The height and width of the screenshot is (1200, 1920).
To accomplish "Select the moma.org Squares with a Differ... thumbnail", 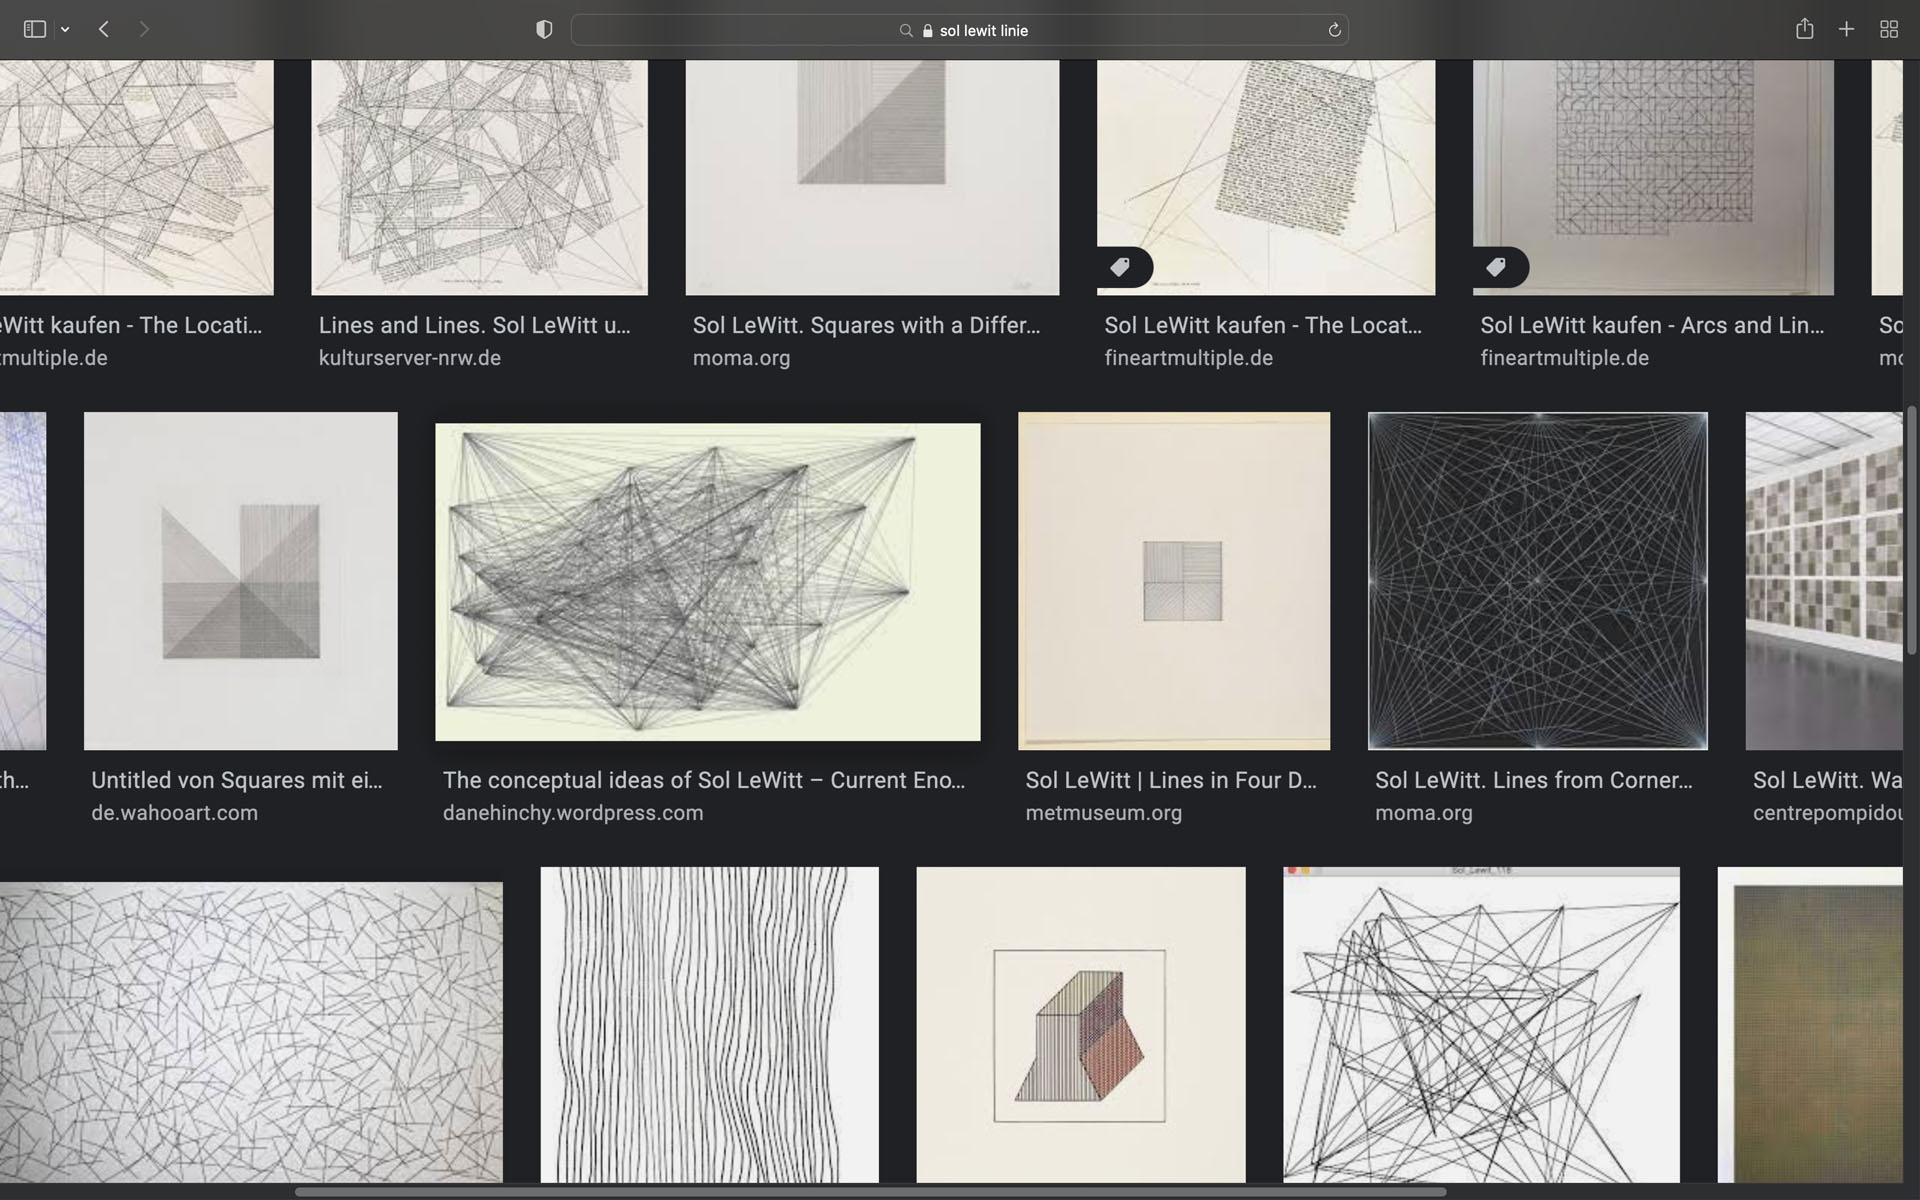I will (x=872, y=177).
